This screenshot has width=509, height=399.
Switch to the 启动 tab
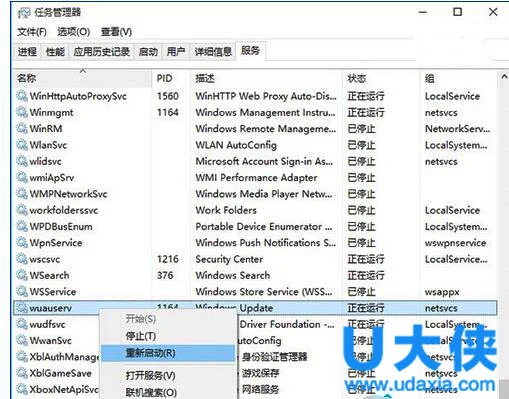tap(148, 52)
